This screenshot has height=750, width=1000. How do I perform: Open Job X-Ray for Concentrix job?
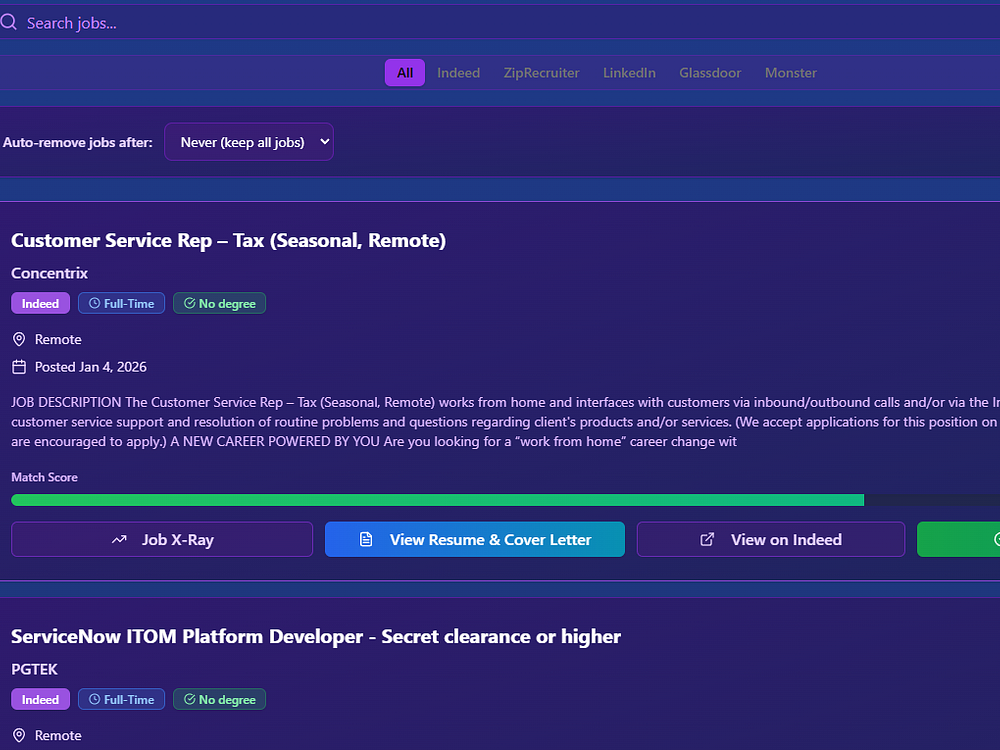point(162,540)
